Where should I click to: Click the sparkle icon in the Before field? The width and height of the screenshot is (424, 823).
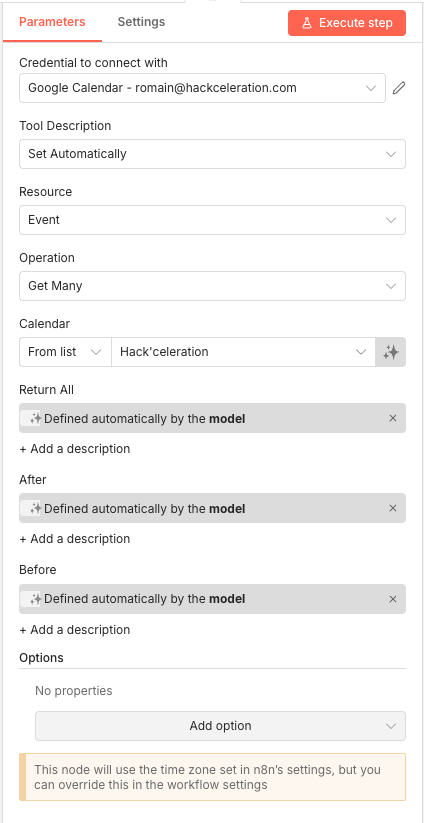pos(35,599)
